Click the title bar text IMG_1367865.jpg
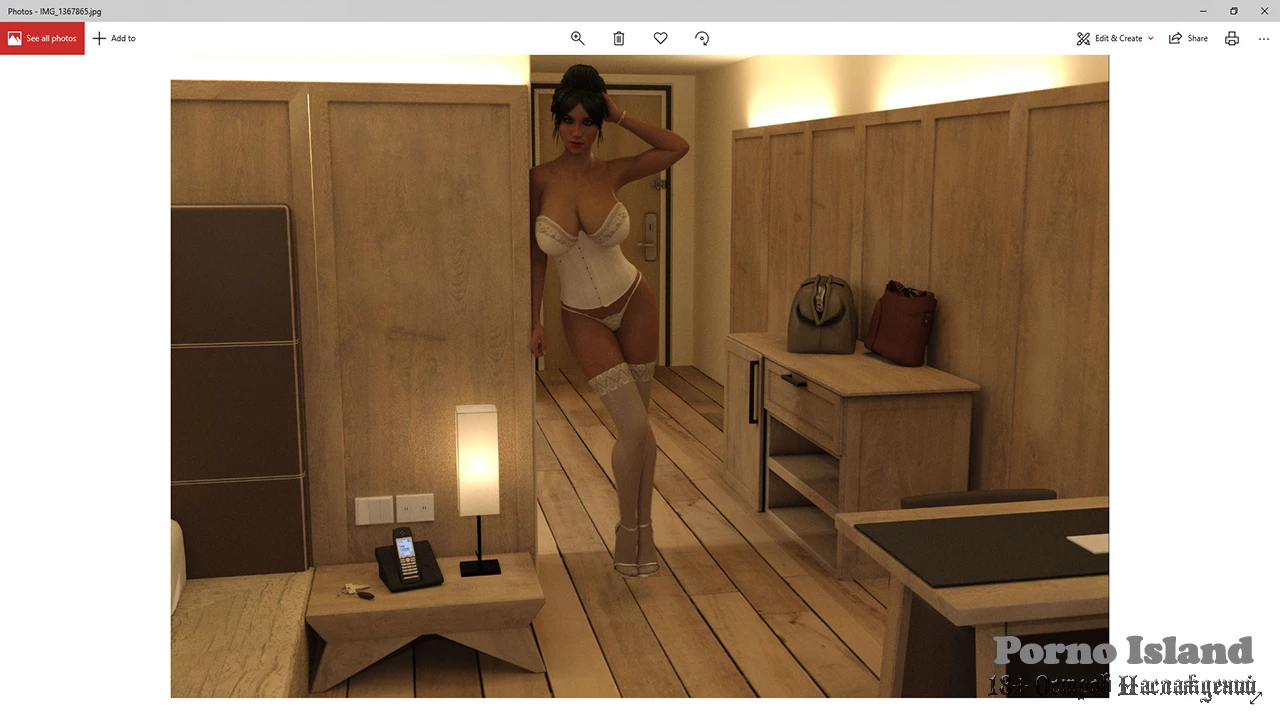Screen dimensions: 1280x720 70,11
